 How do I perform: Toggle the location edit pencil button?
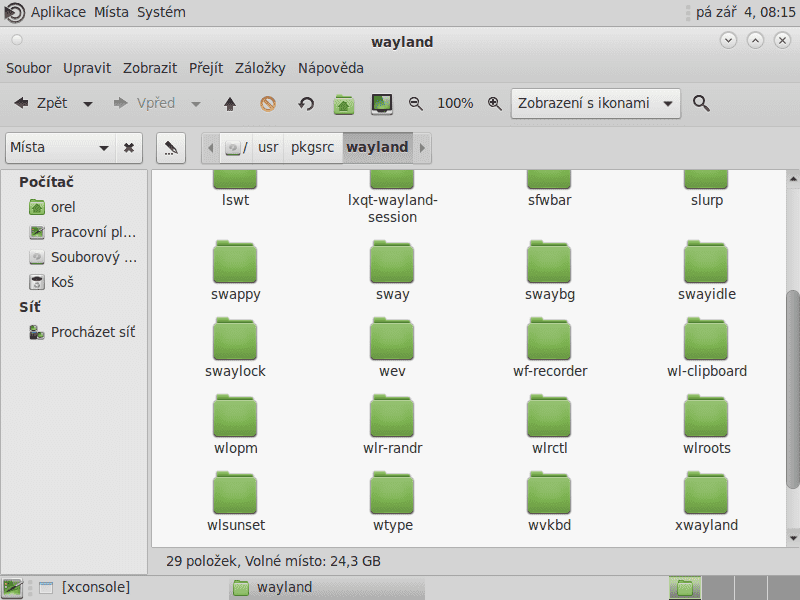[171, 148]
